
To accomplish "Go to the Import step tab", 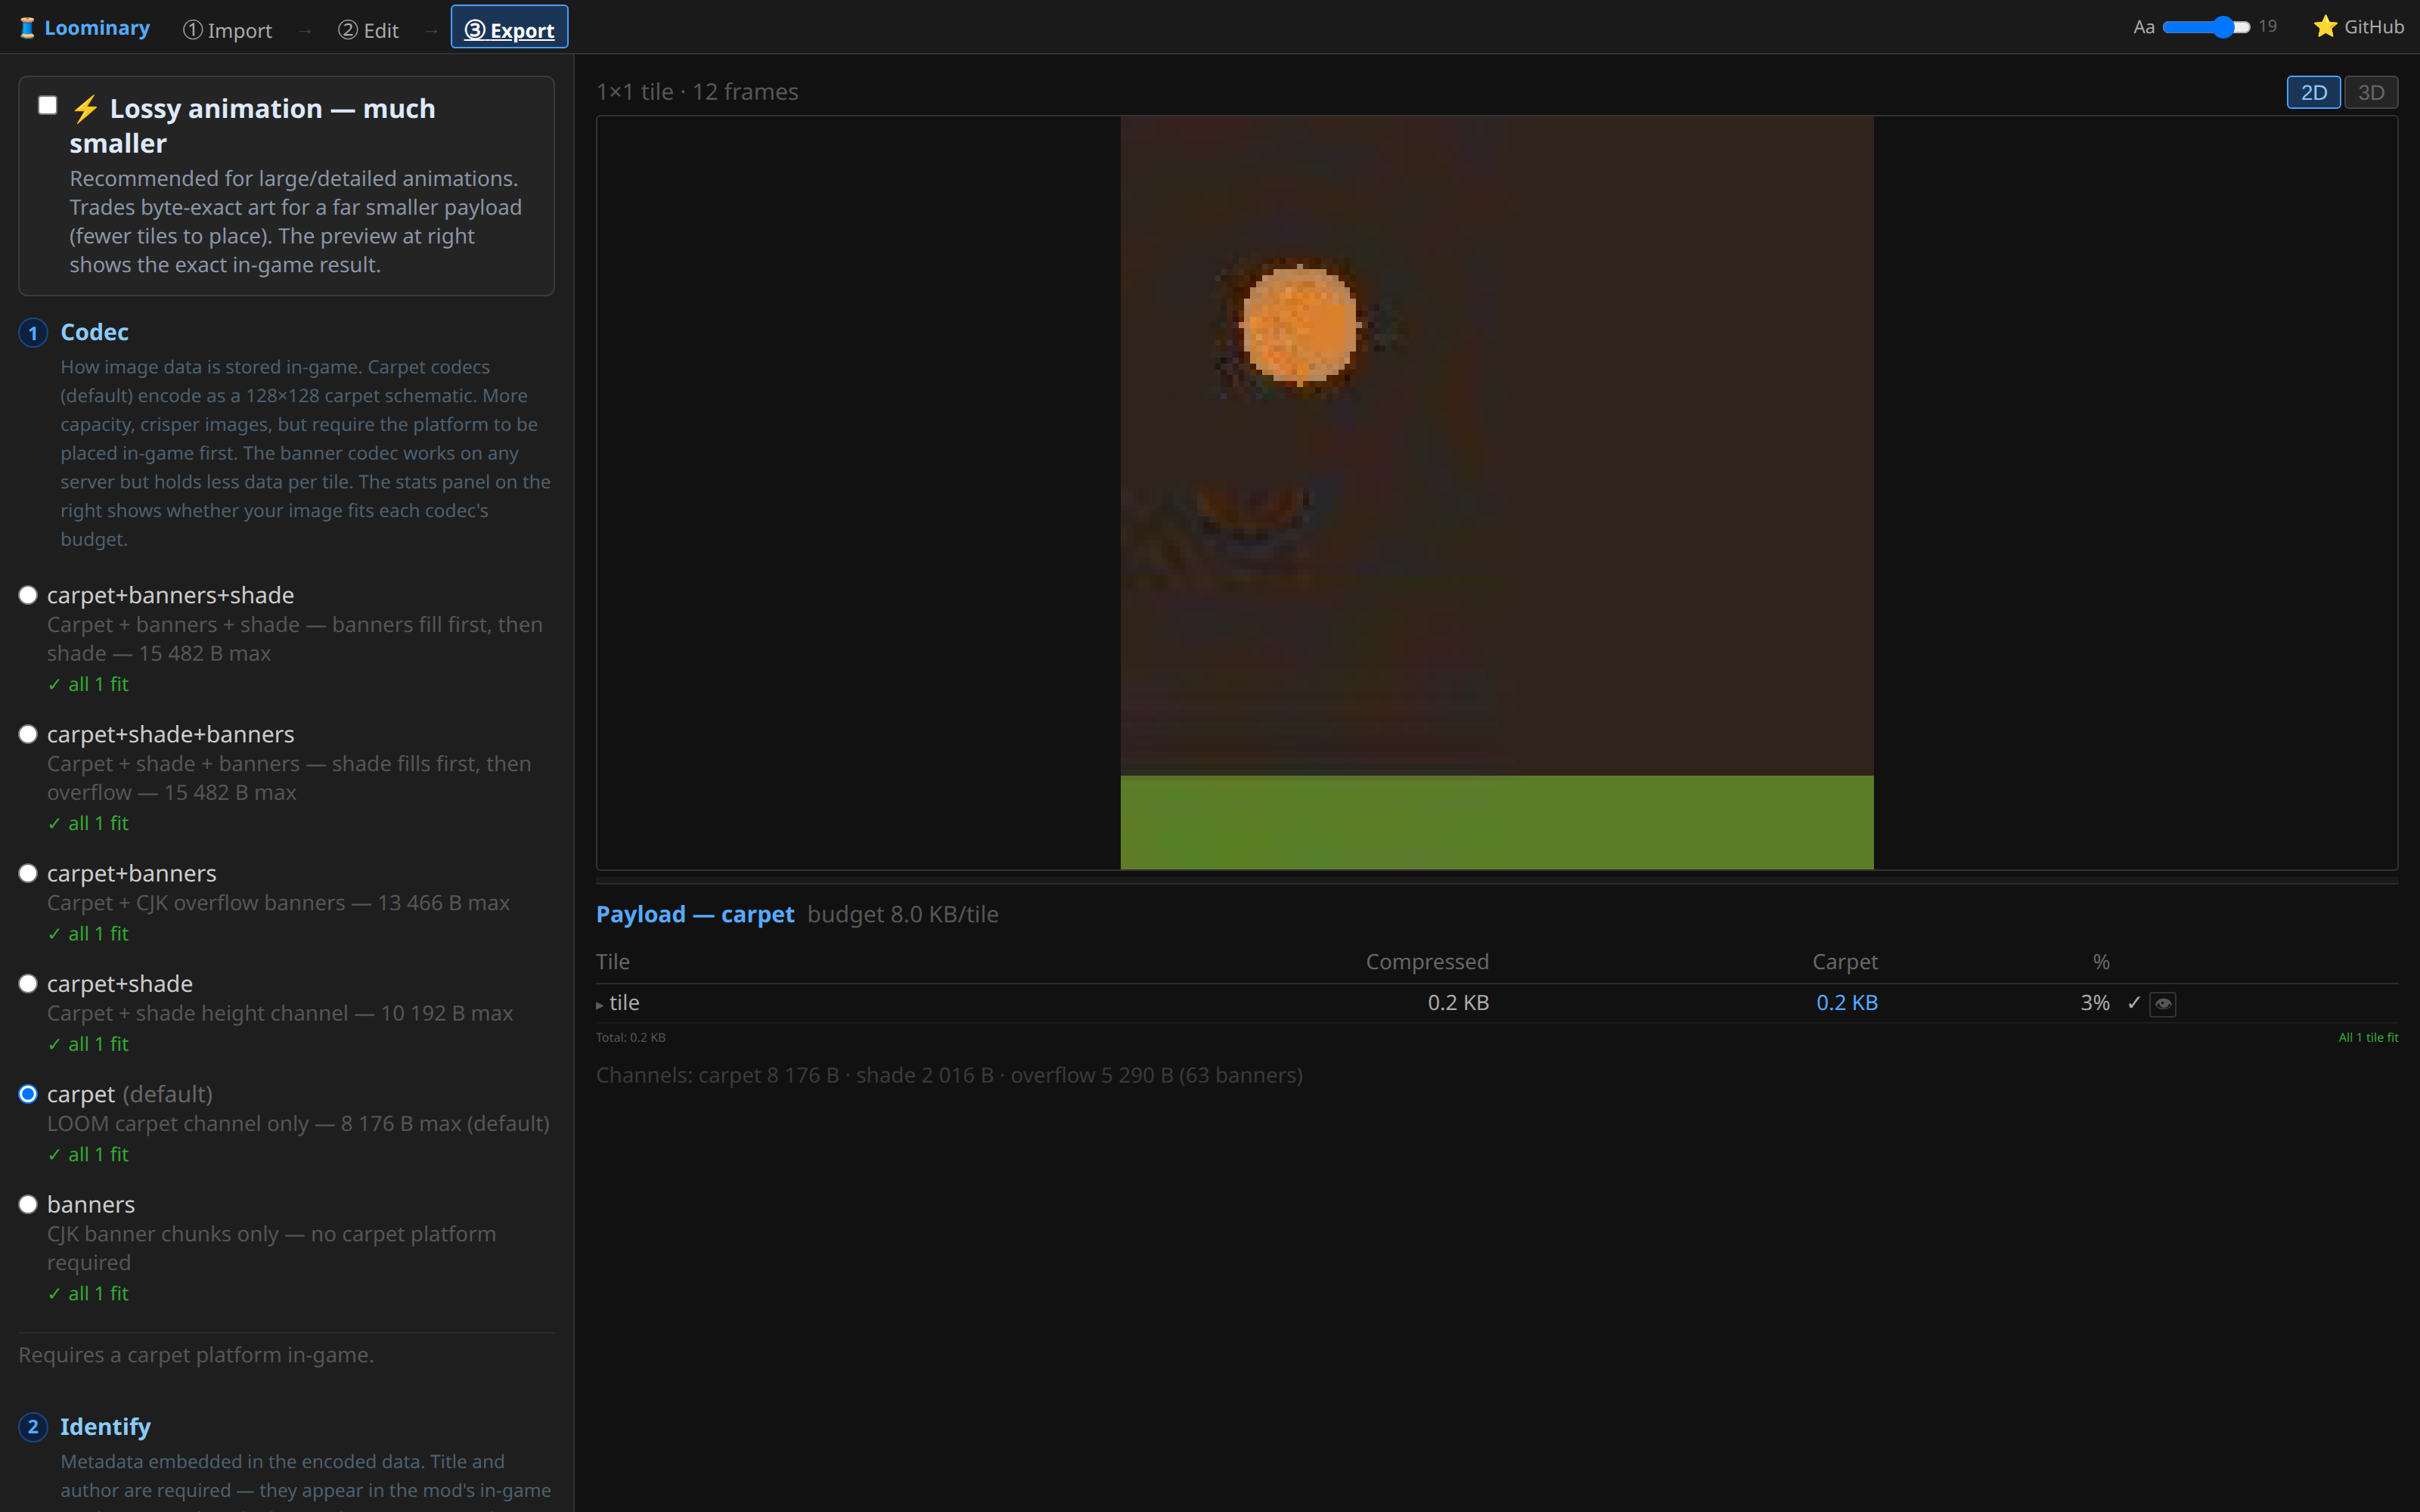I will point(227,30).
